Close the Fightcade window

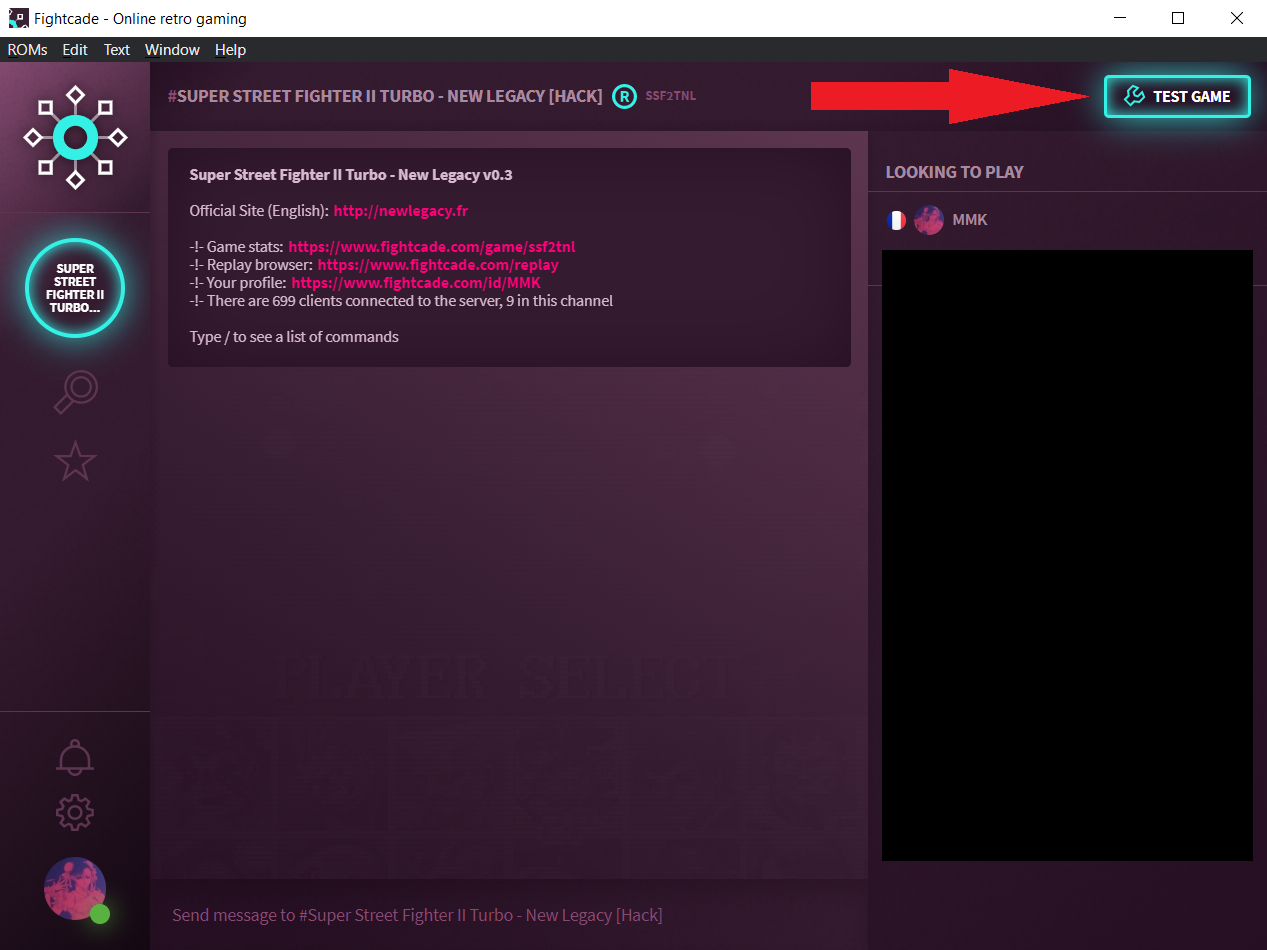click(1237, 18)
